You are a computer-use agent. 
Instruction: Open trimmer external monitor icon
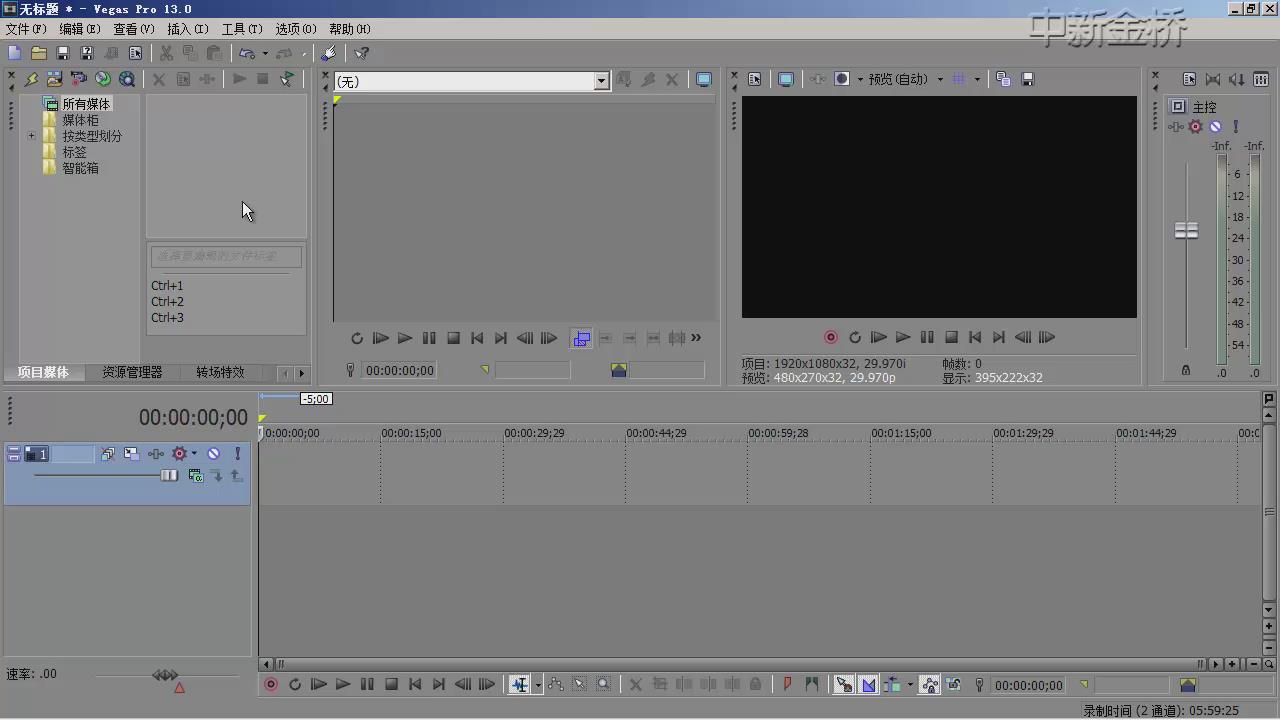click(x=704, y=80)
